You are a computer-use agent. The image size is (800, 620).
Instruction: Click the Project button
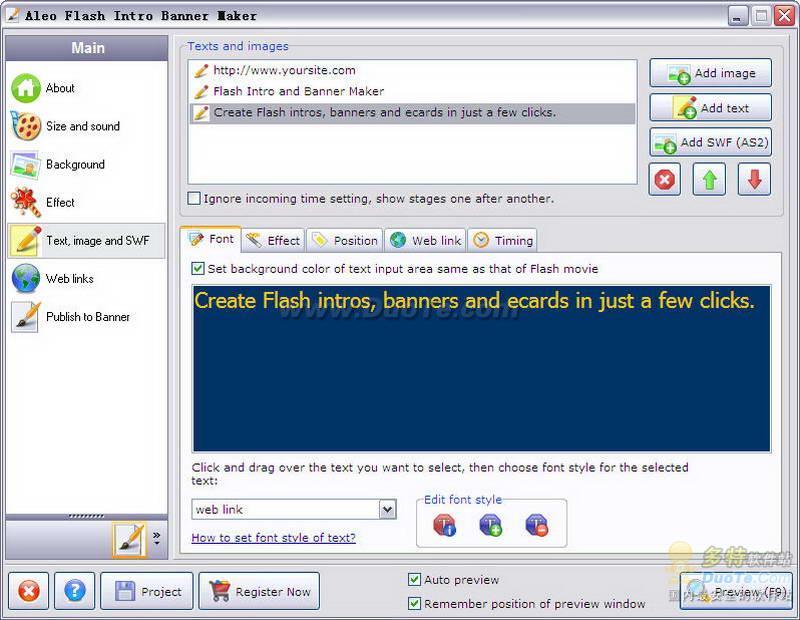(x=147, y=591)
